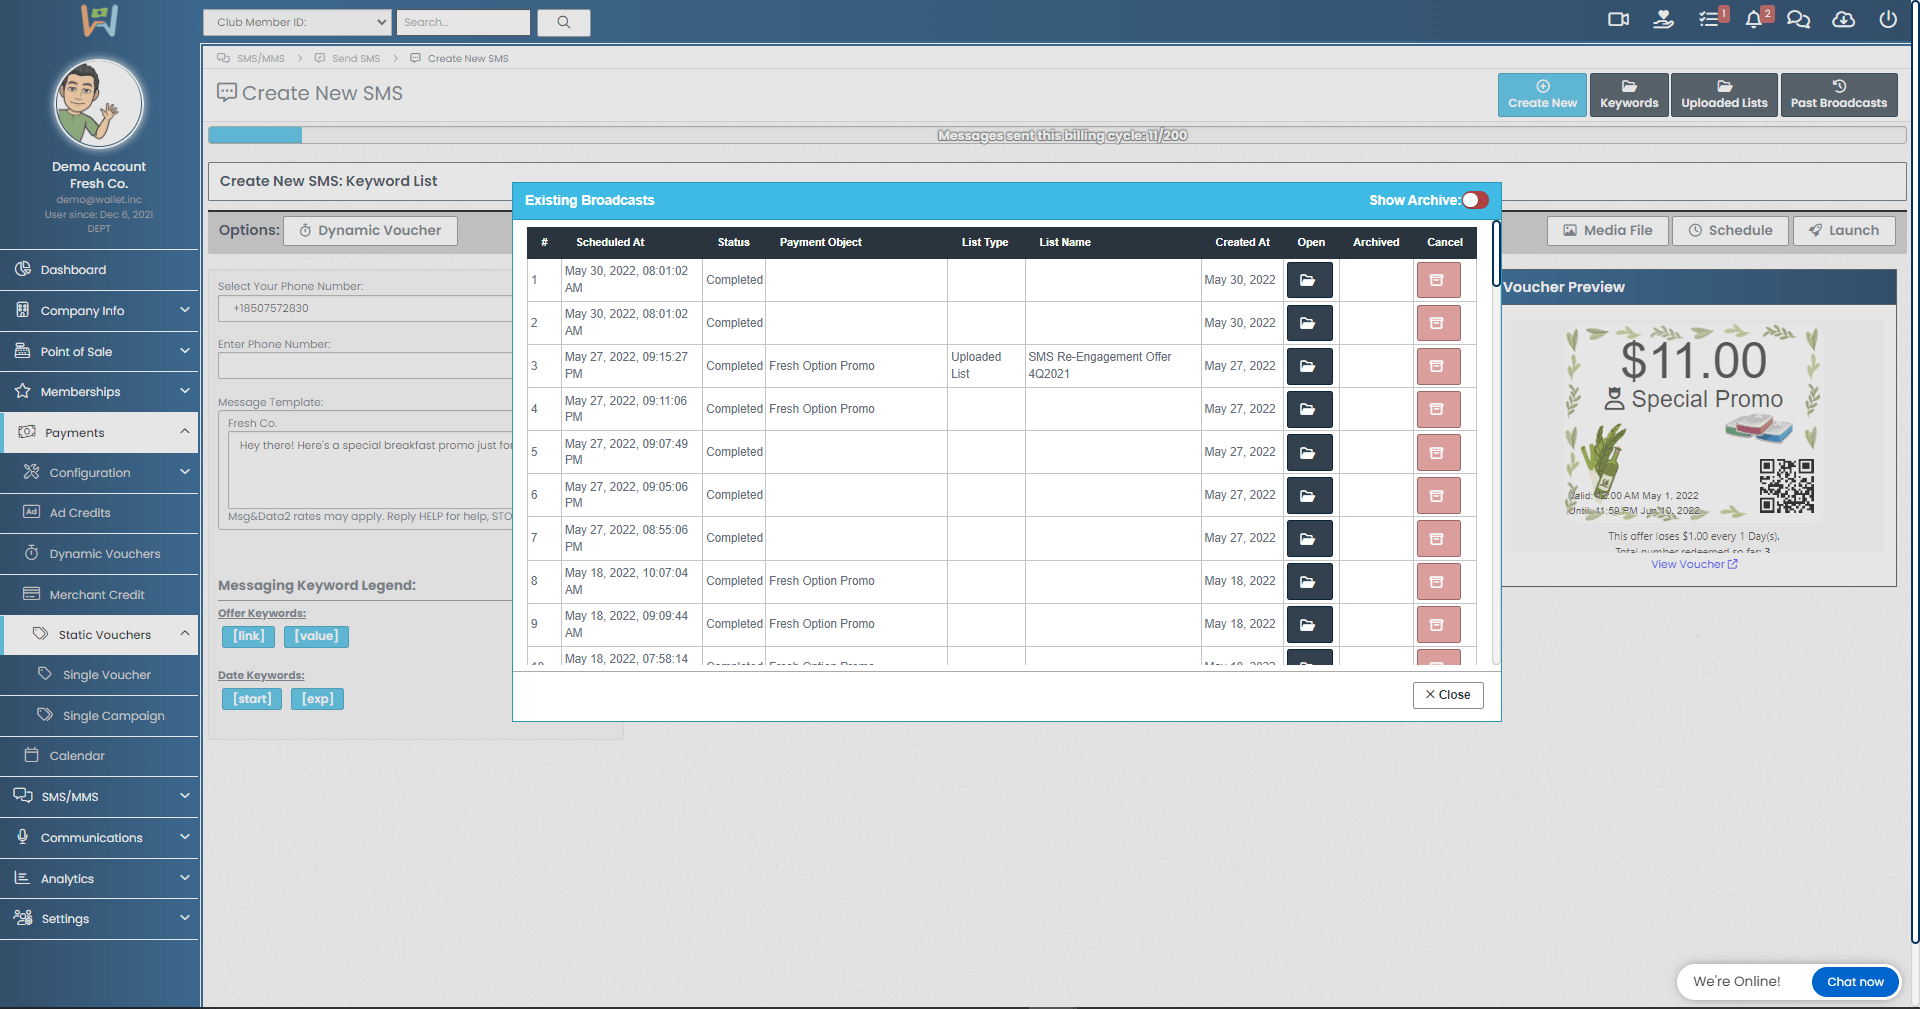The height and width of the screenshot is (1009, 1920).
Task: Open broadcast row 1 folder icon
Action: pyautogui.click(x=1308, y=280)
